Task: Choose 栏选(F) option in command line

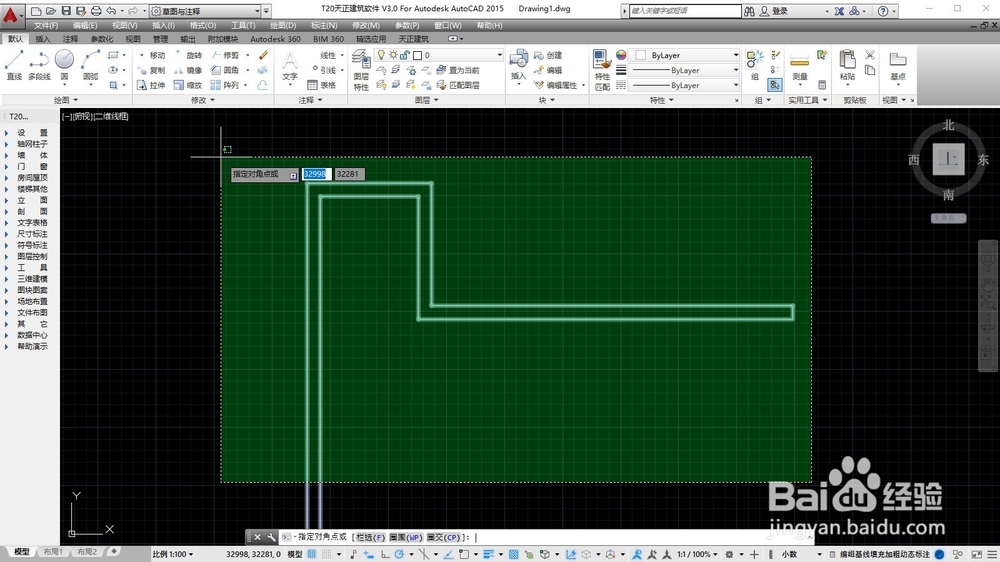Action: 371,538
